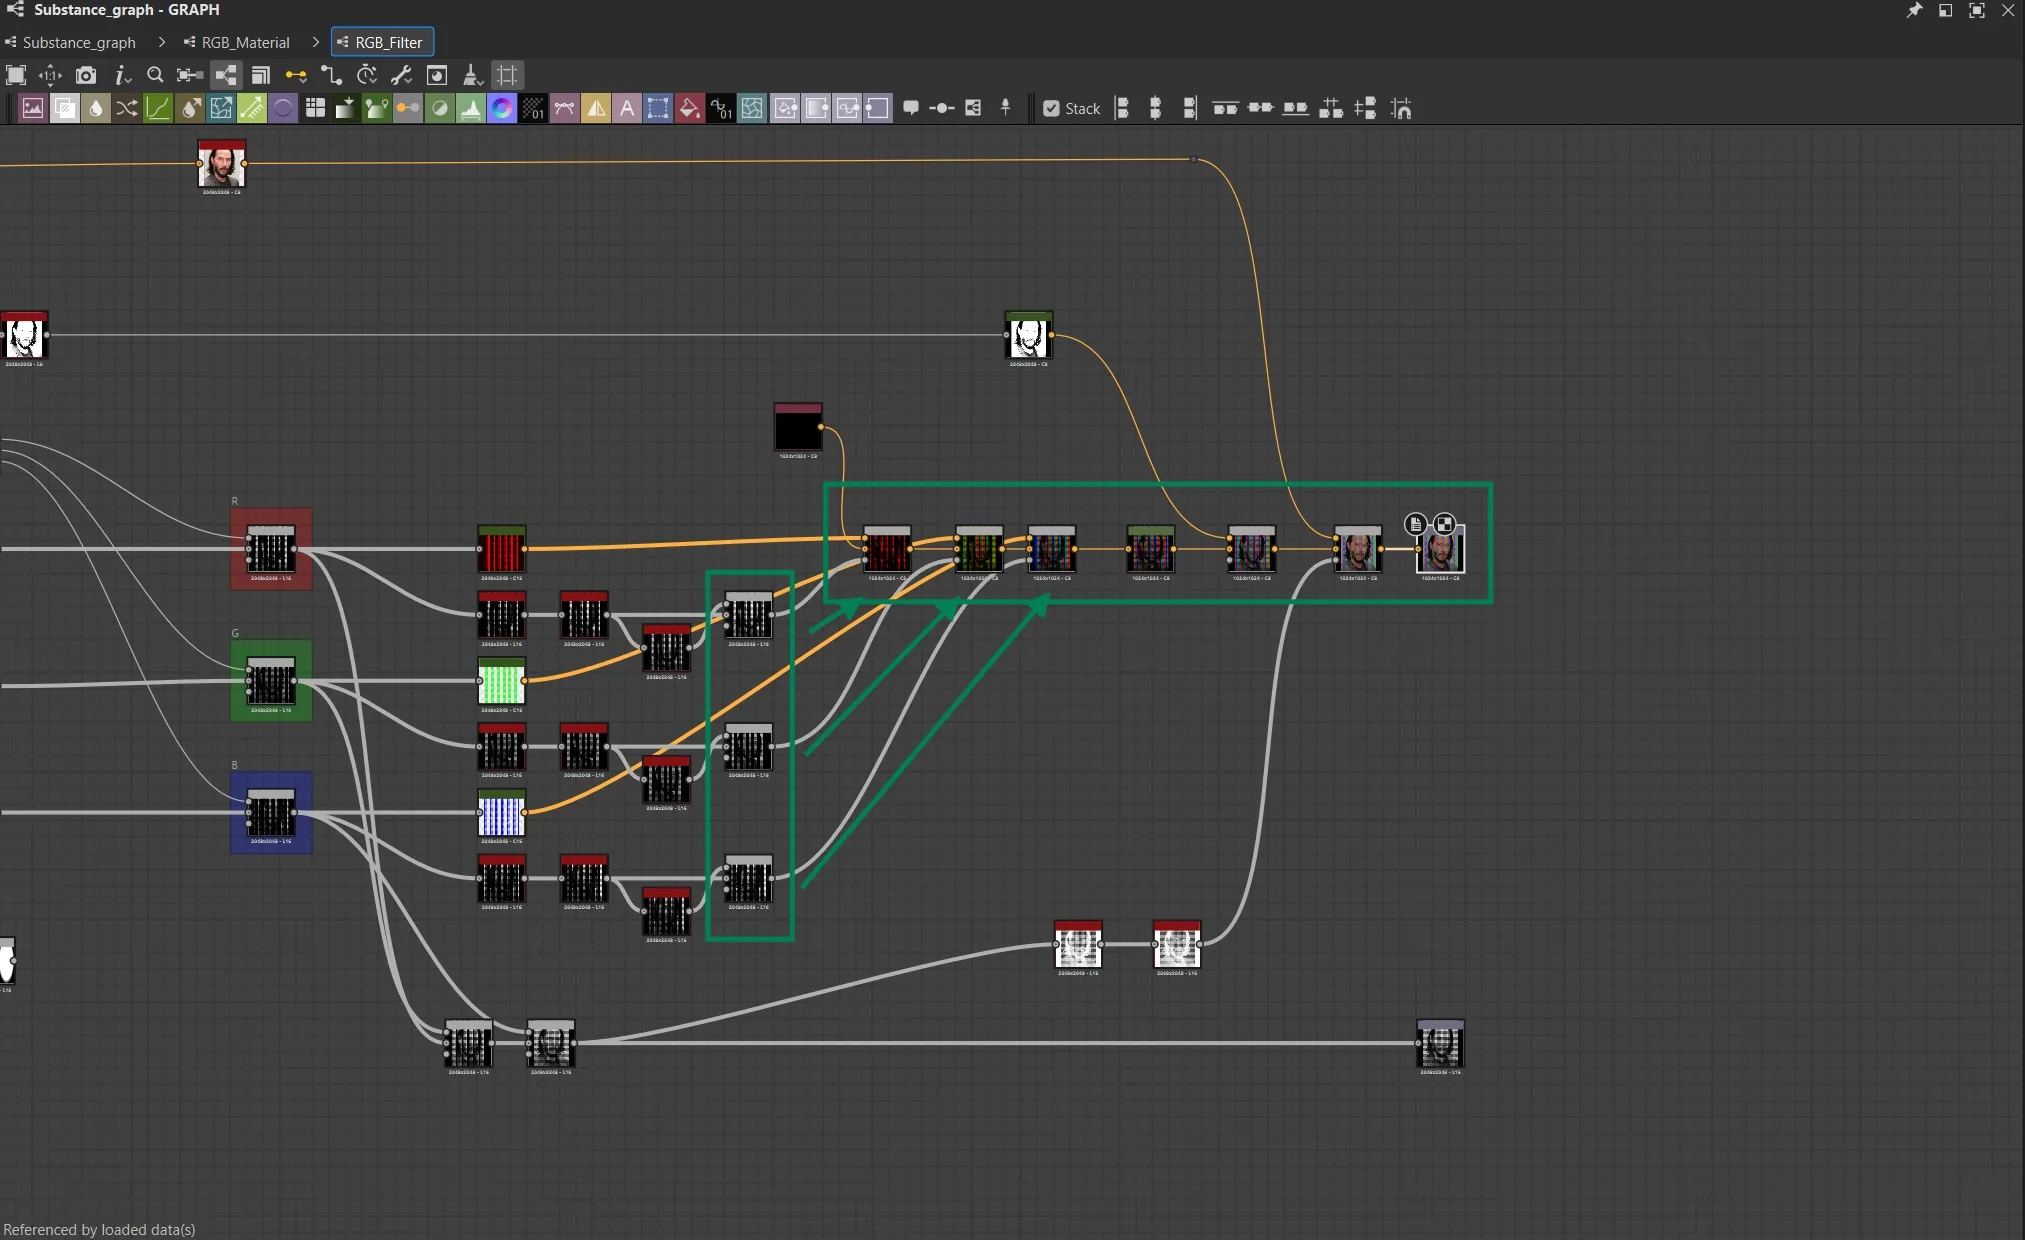Image resolution: width=2025 pixels, height=1240 pixels.
Task: Add a Bitmap node from toolbar
Action: click(x=33, y=109)
